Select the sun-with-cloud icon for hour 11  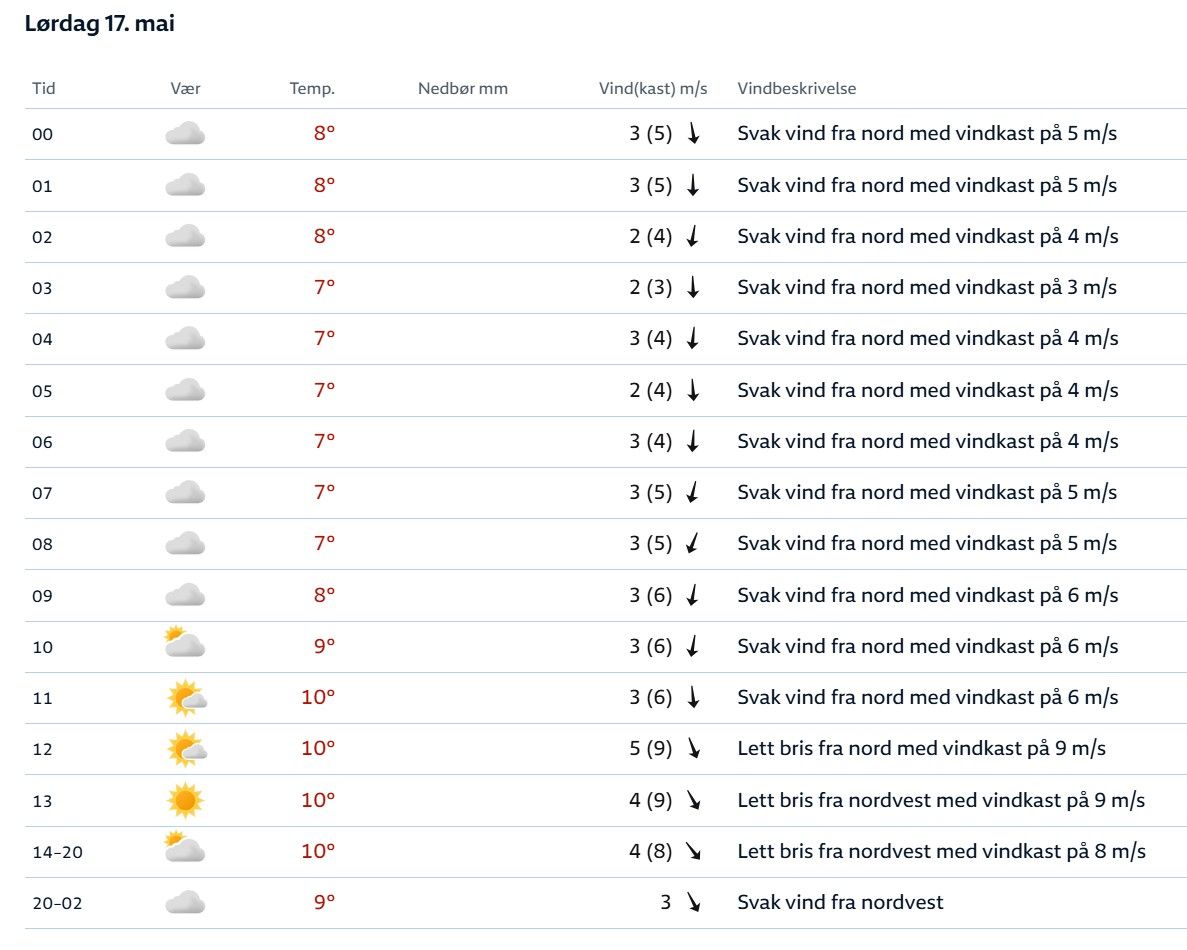pyautogui.click(x=186, y=697)
